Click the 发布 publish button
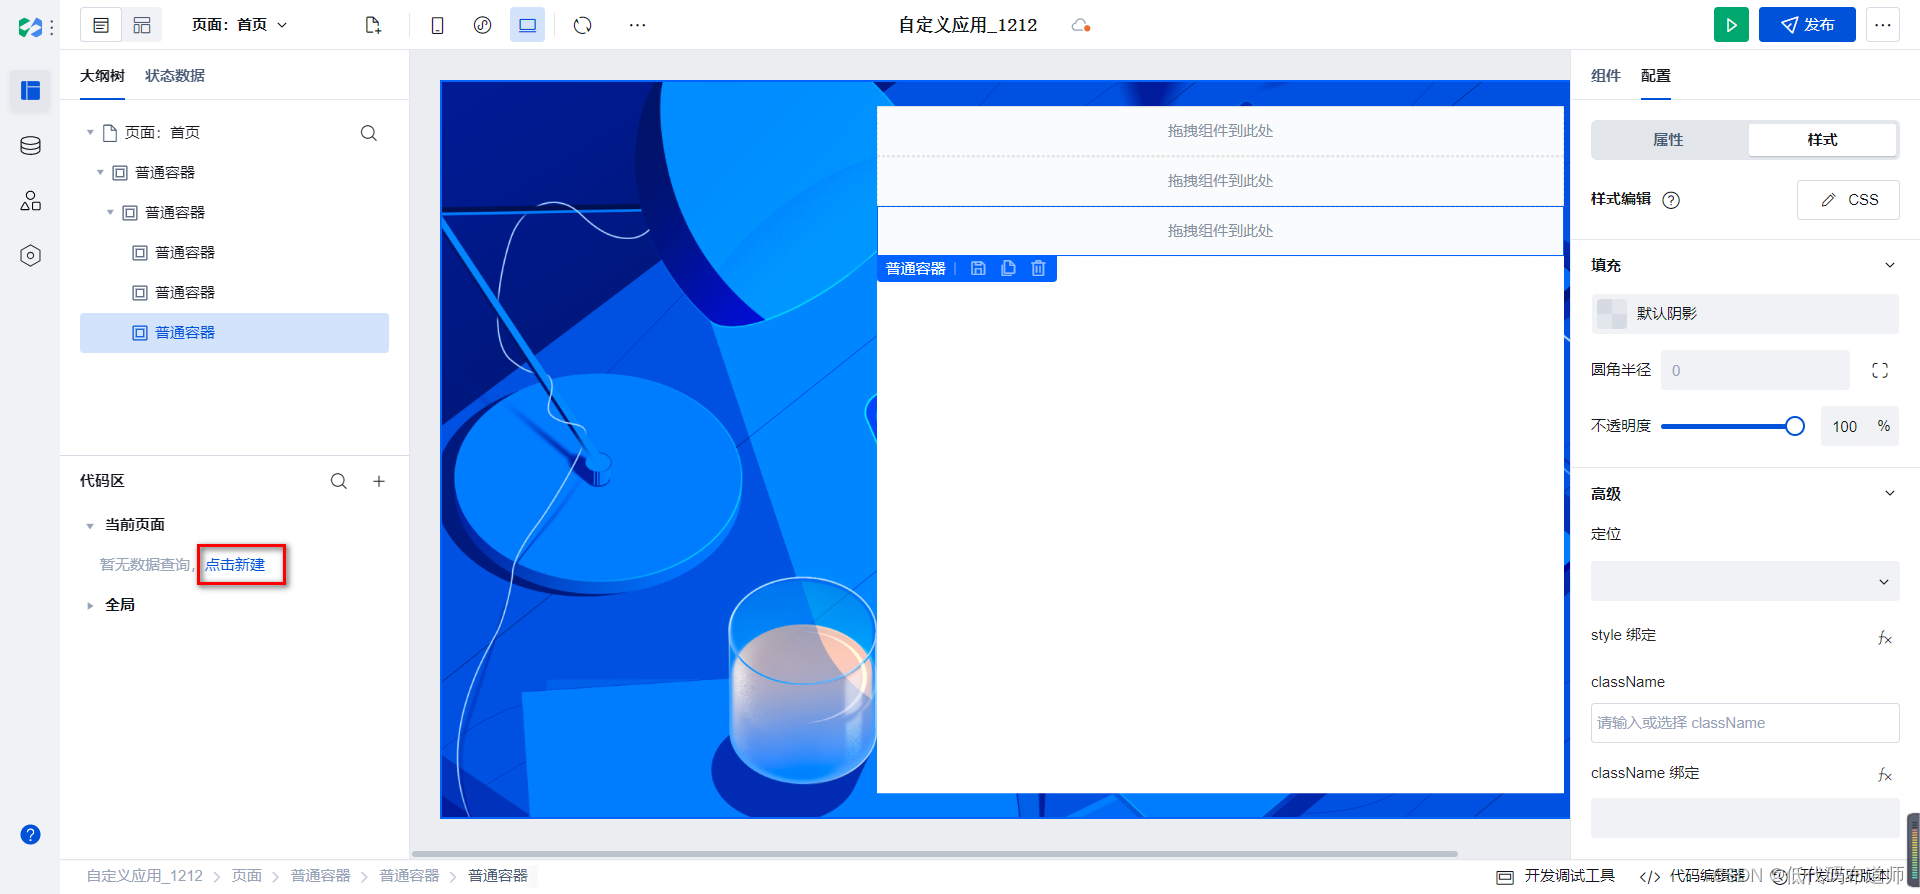This screenshot has height=894, width=1920. pos(1807,25)
